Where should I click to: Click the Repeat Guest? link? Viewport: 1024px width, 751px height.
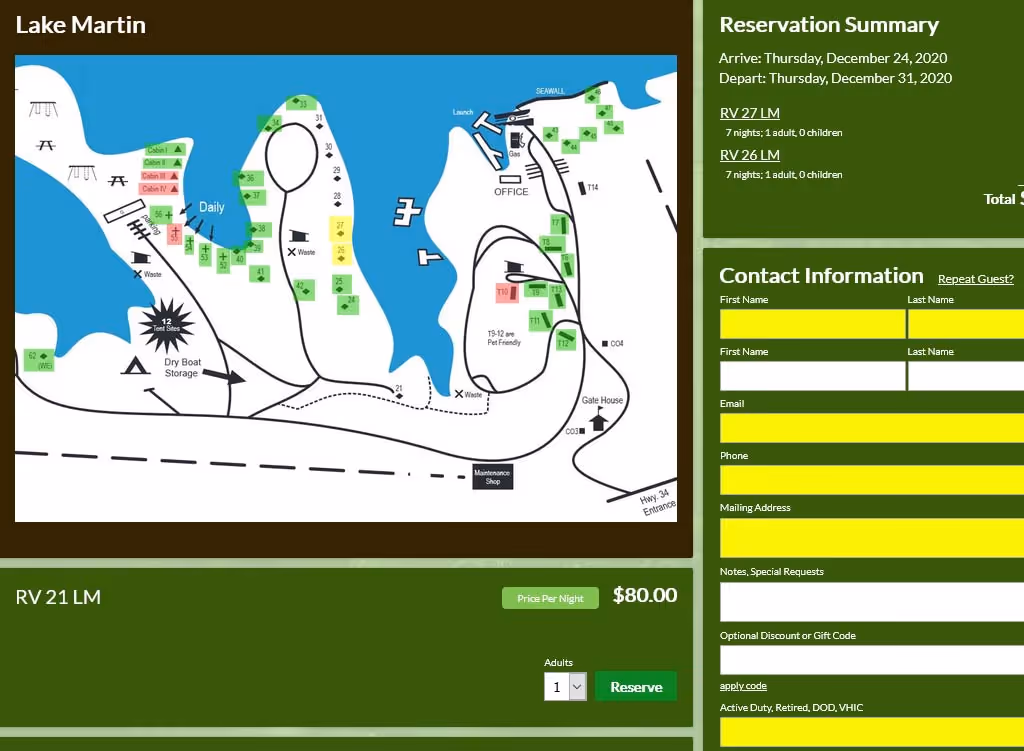[x=975, y=278]
